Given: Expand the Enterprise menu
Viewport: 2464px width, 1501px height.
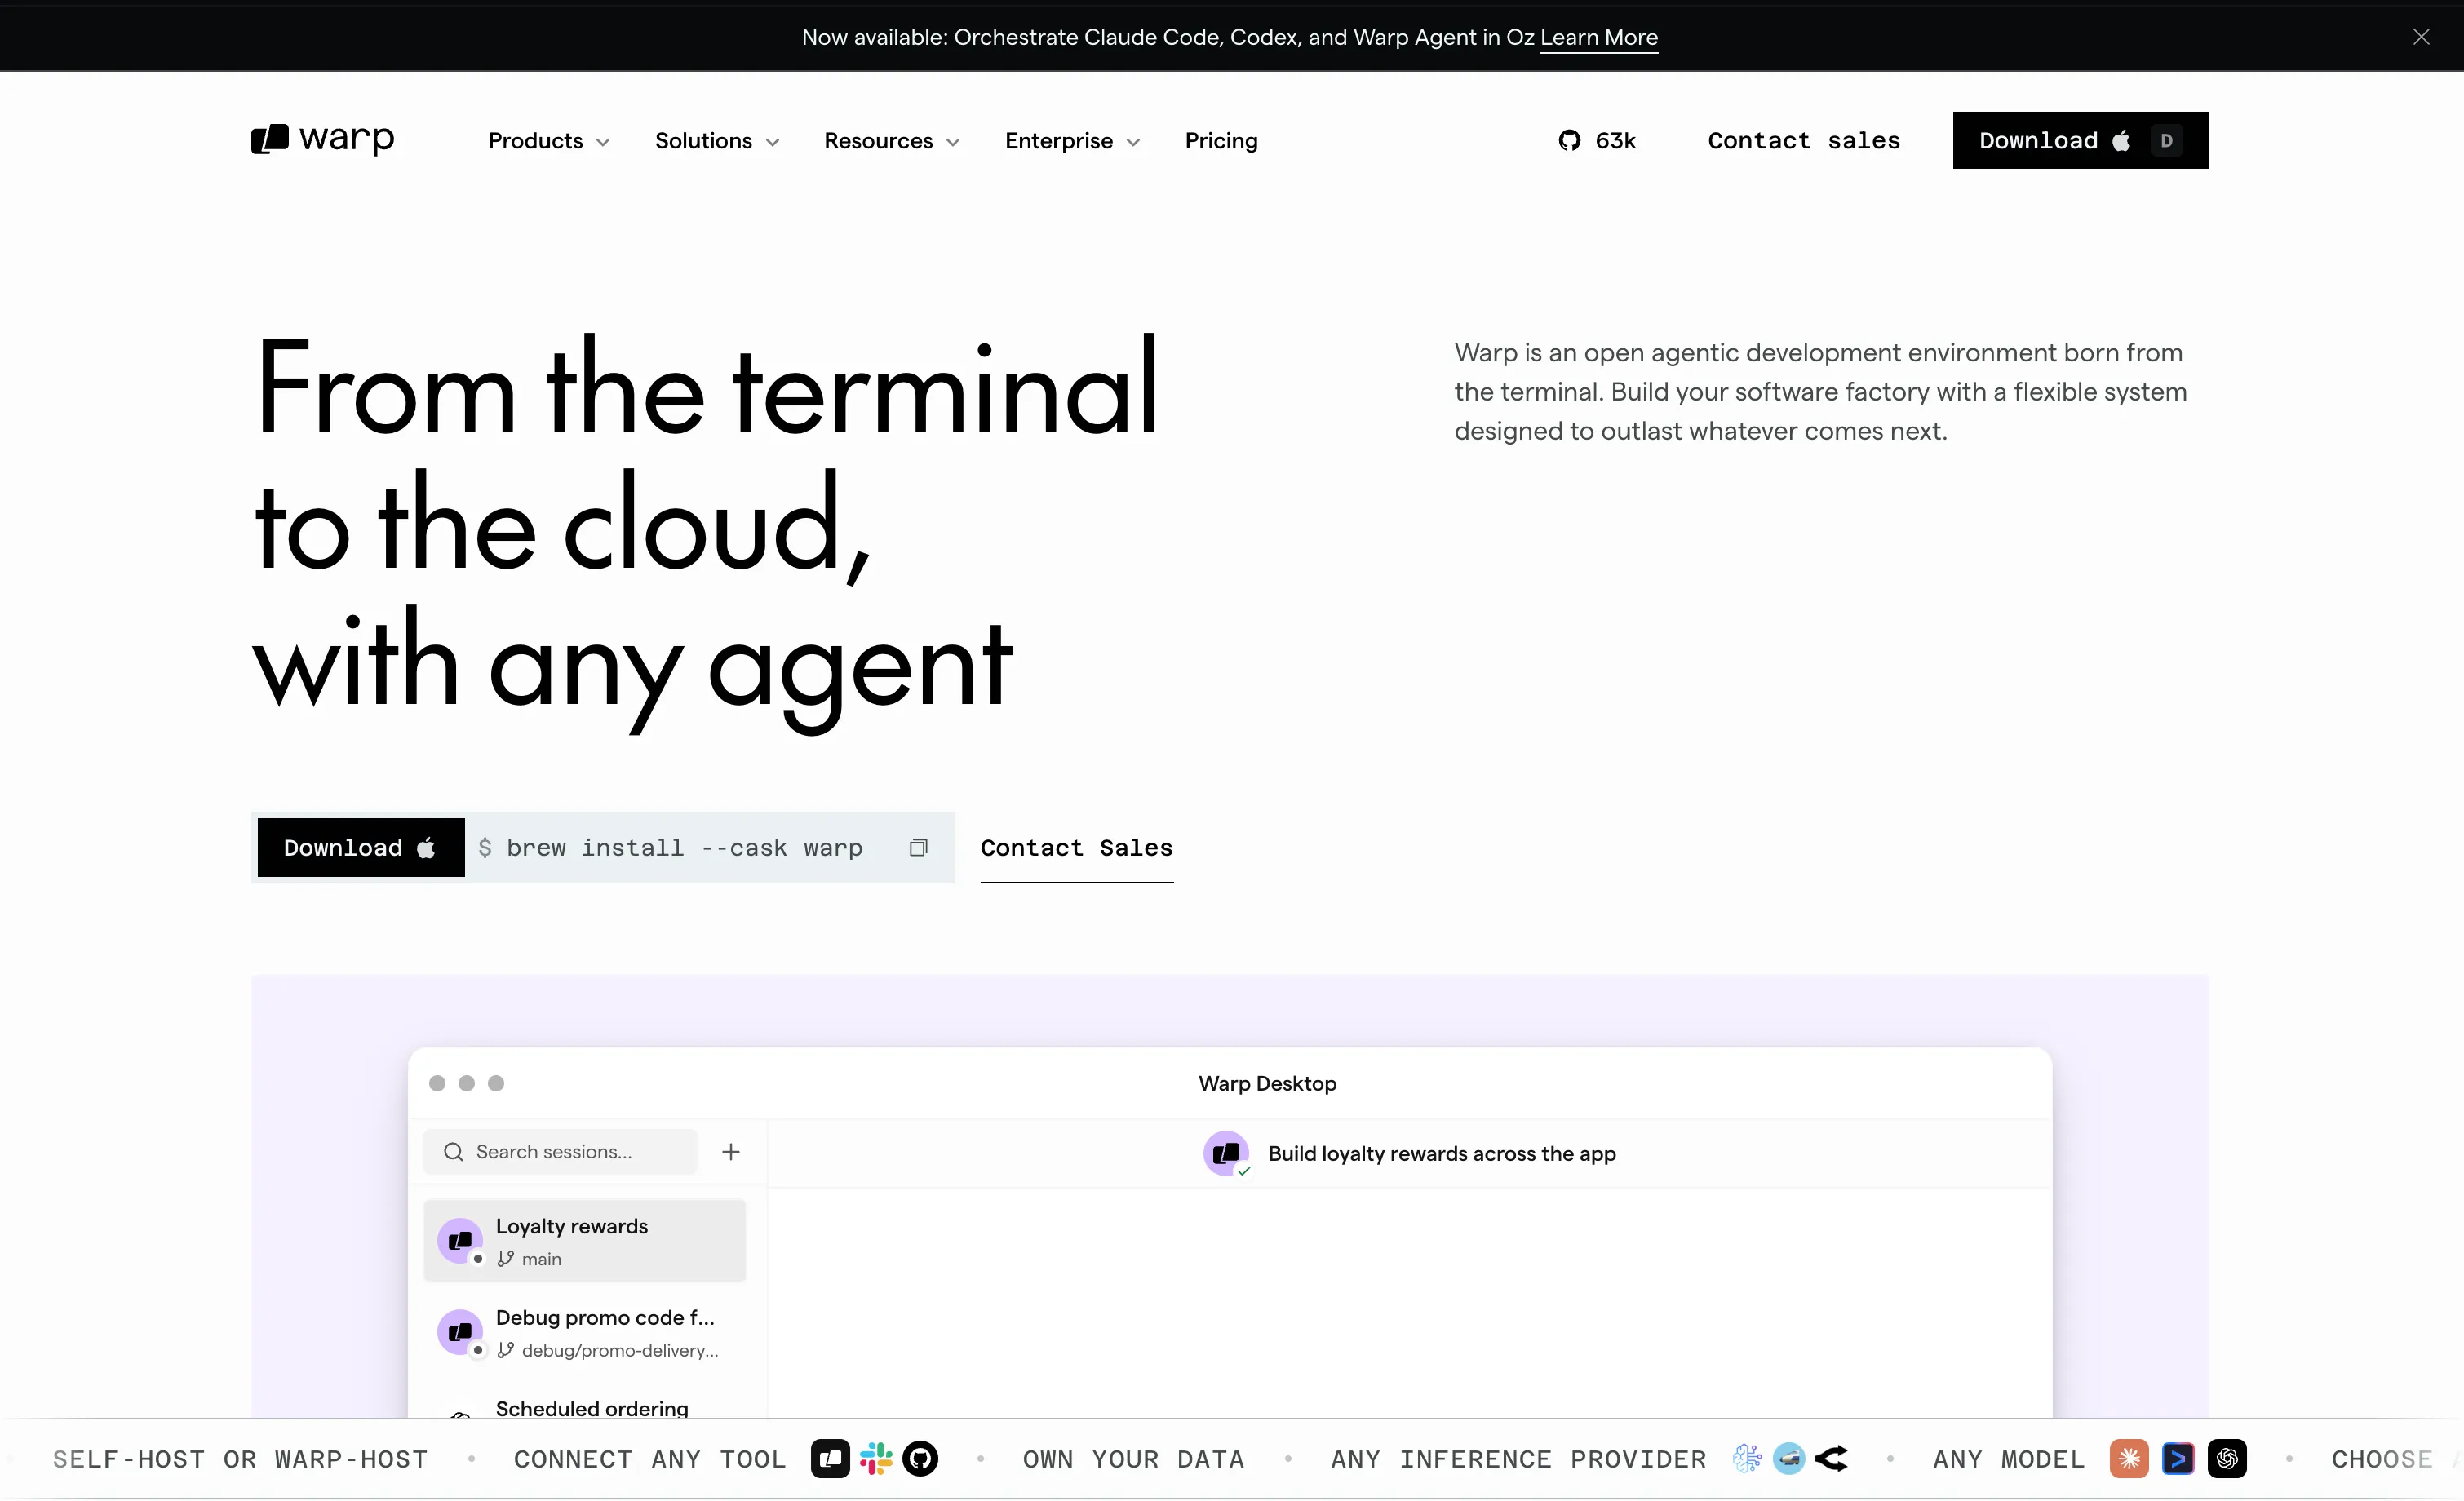Looking at the screenshot, I should (1073, 141).
